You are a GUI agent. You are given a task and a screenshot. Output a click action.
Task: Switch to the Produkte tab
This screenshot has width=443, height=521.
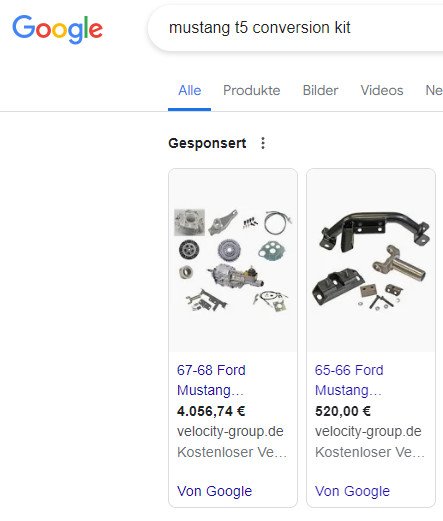coord(252,91)
